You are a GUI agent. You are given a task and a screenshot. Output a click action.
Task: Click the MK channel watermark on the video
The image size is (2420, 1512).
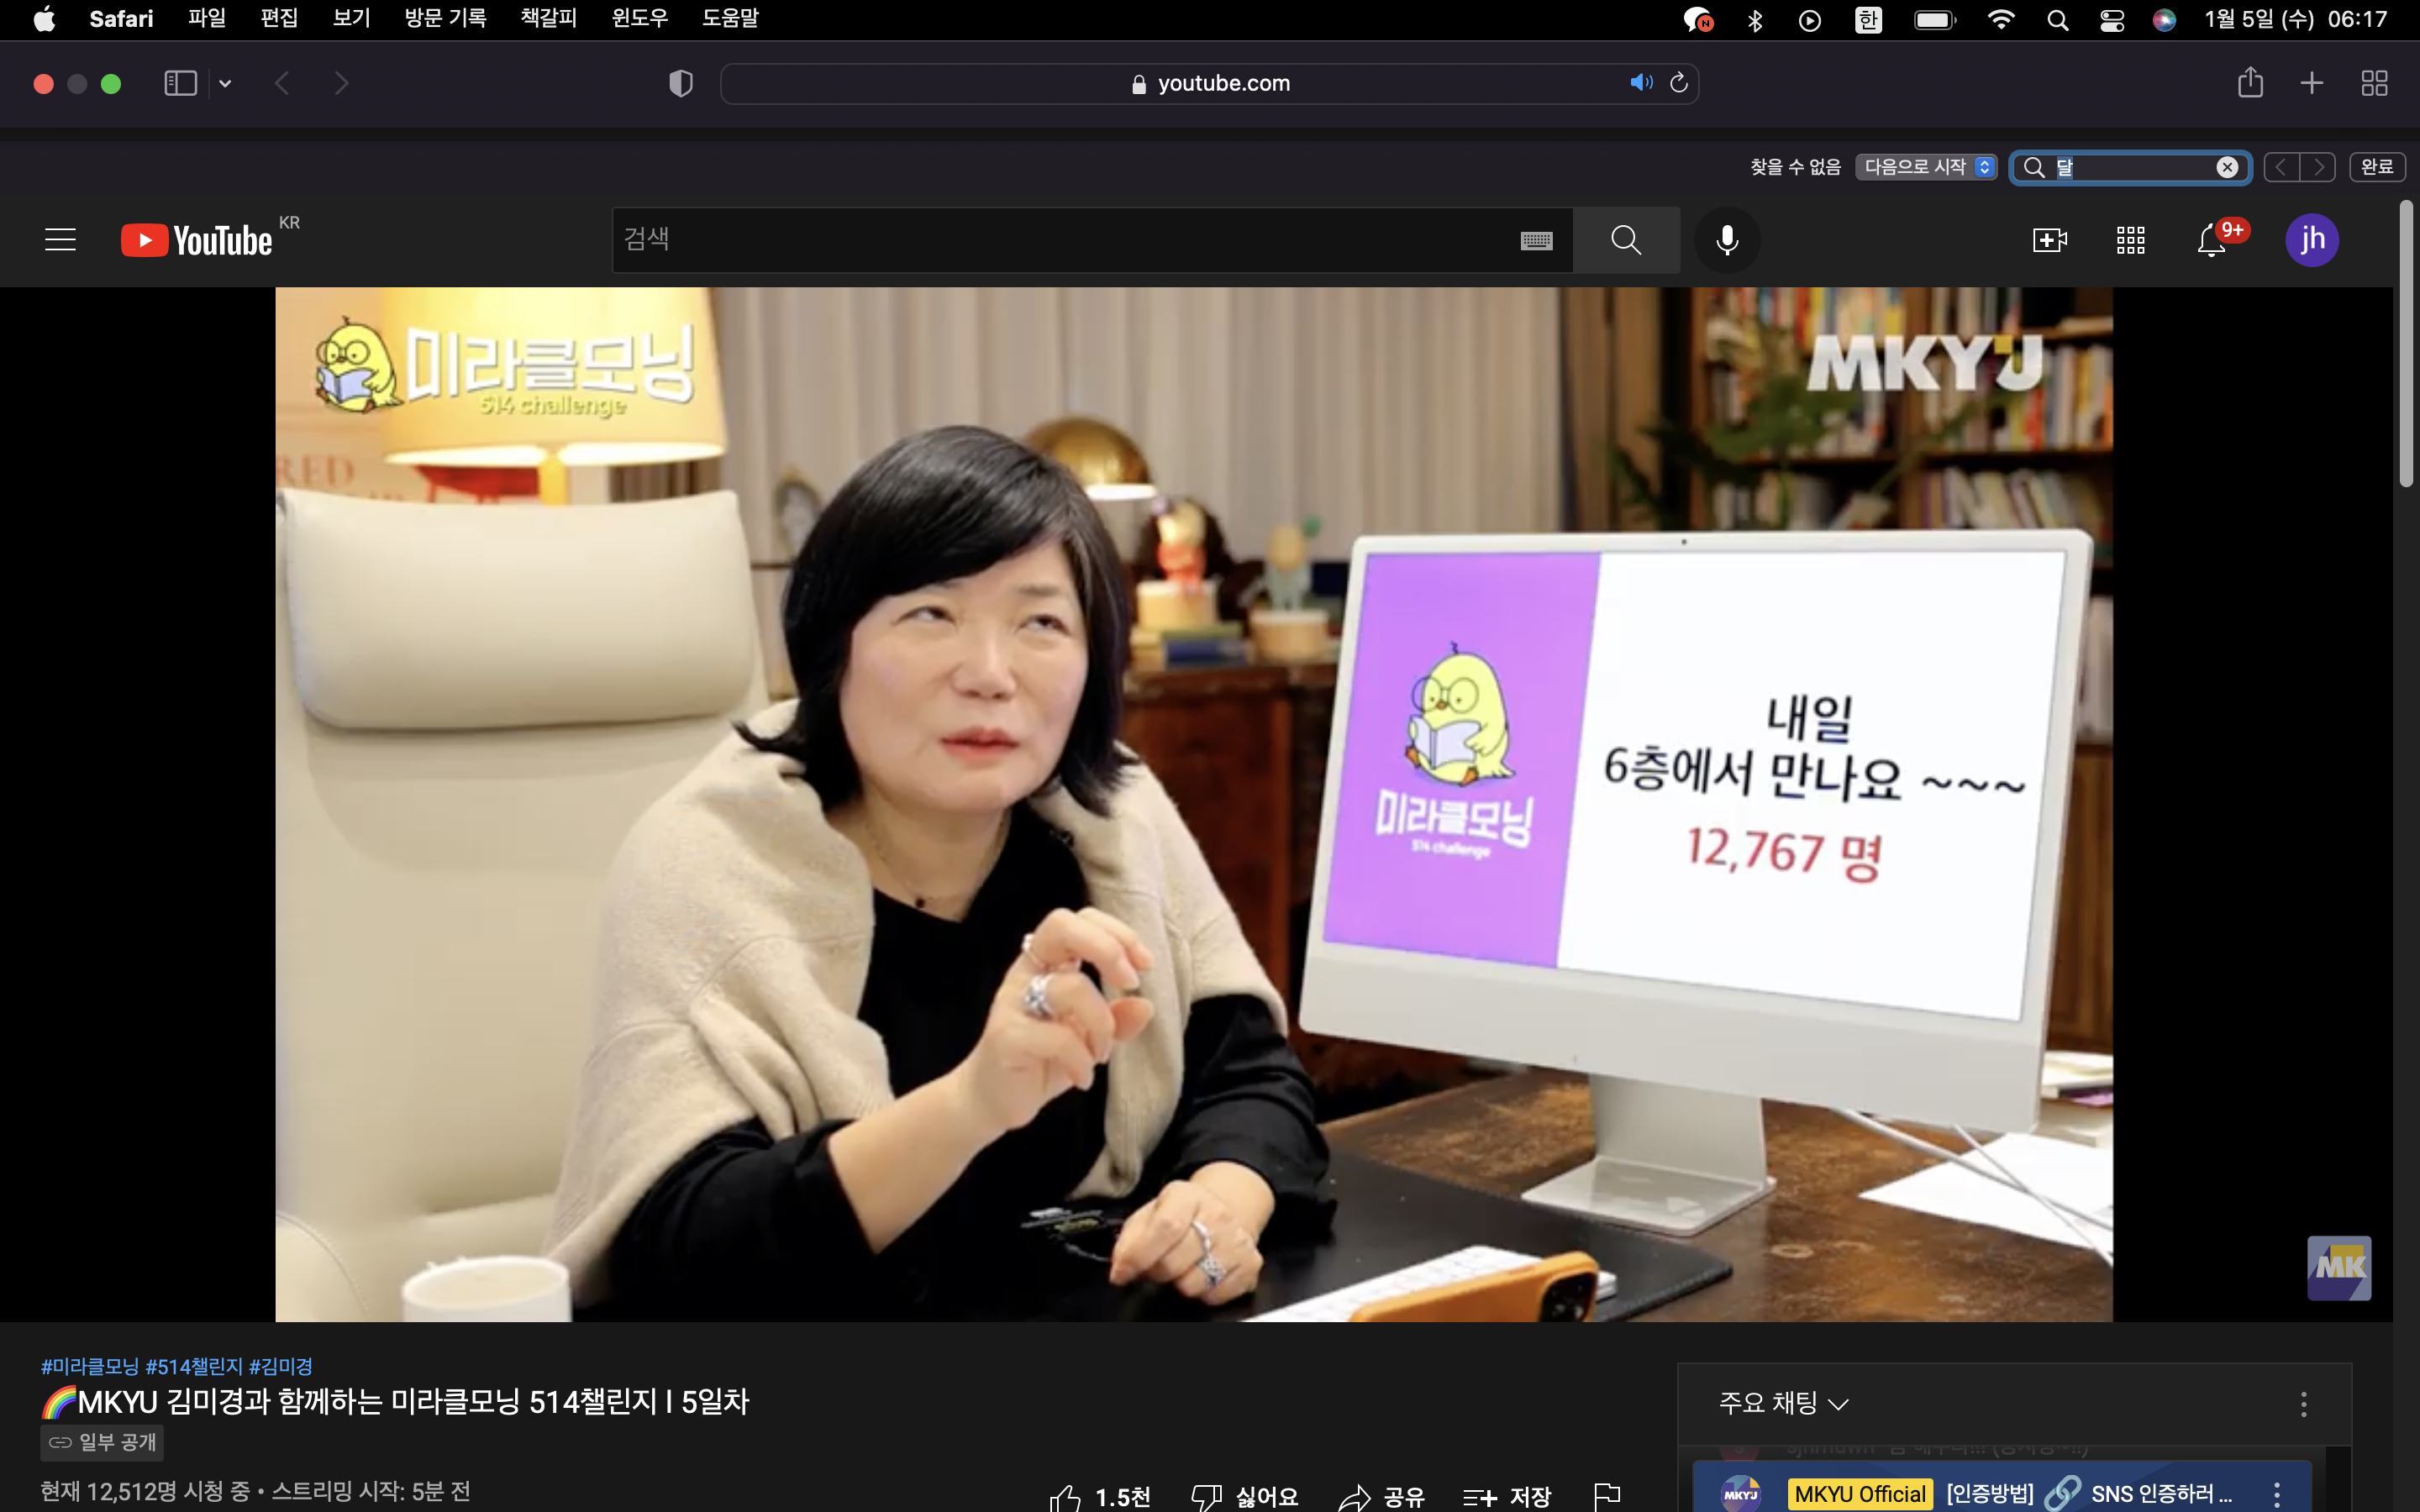pyautogui.click(x=2338, y=1267)
